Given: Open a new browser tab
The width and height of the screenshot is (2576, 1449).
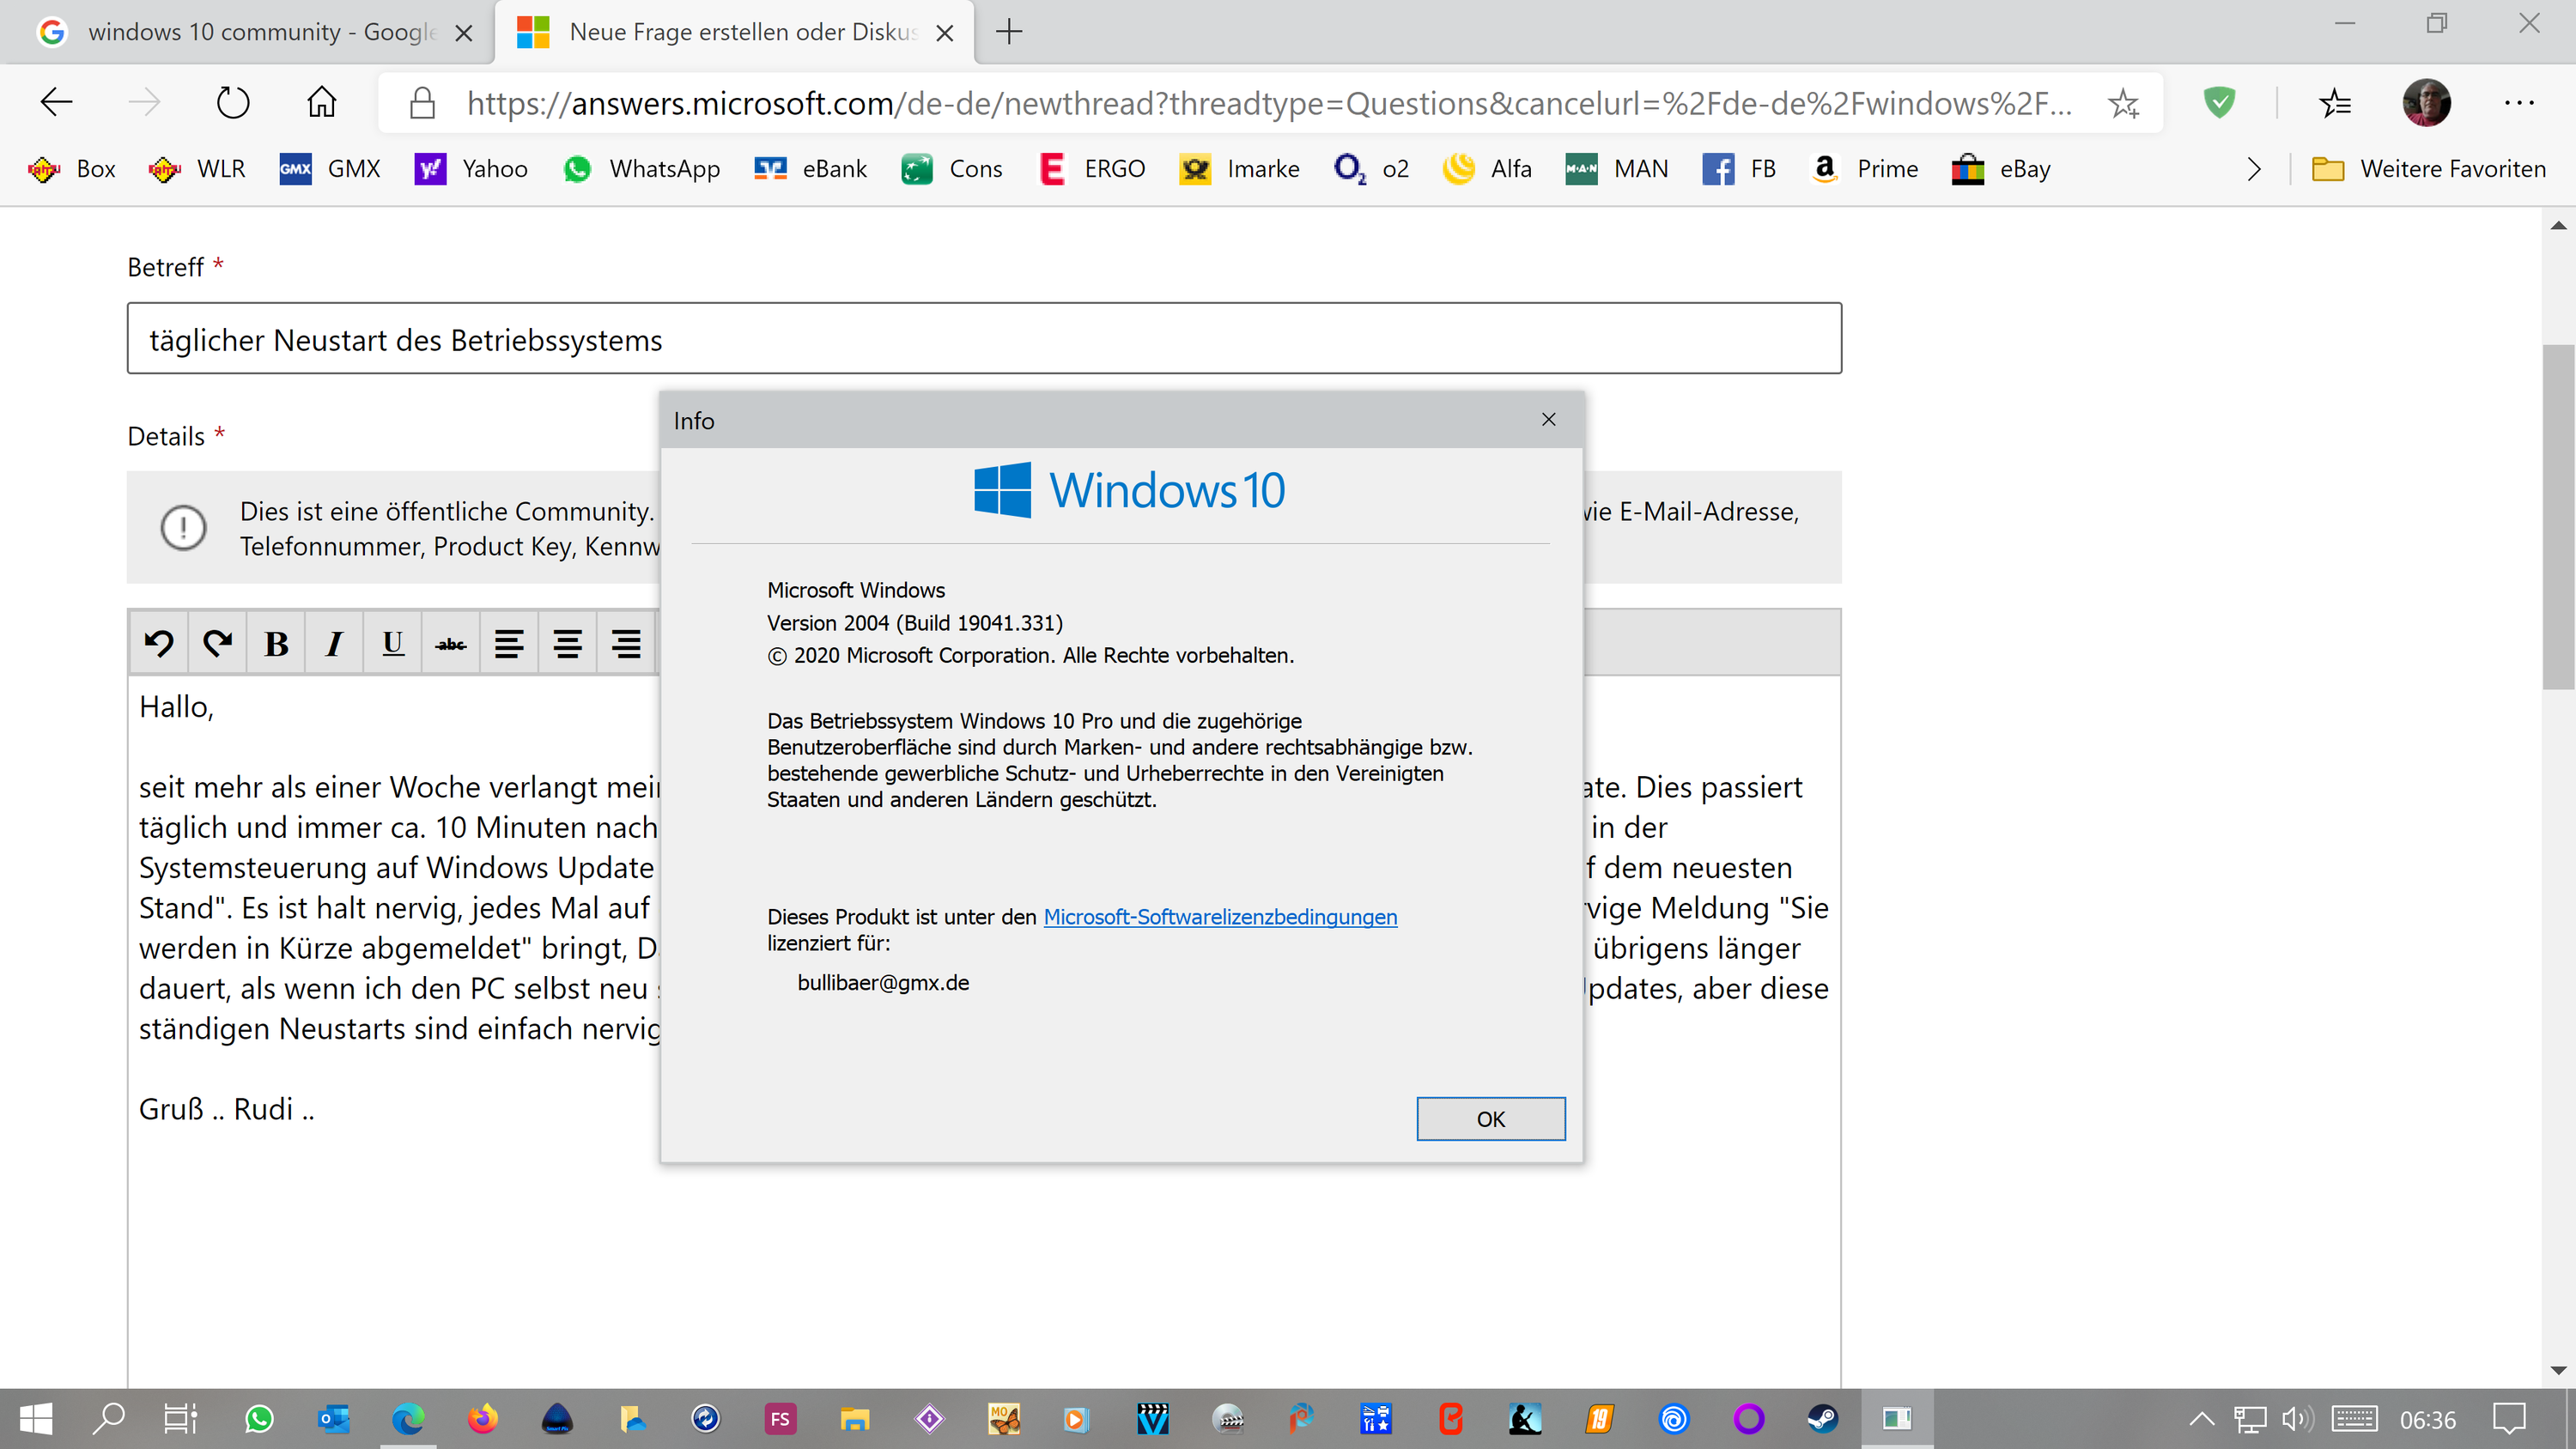Looking at the screenshot, I should point(1009,32).
